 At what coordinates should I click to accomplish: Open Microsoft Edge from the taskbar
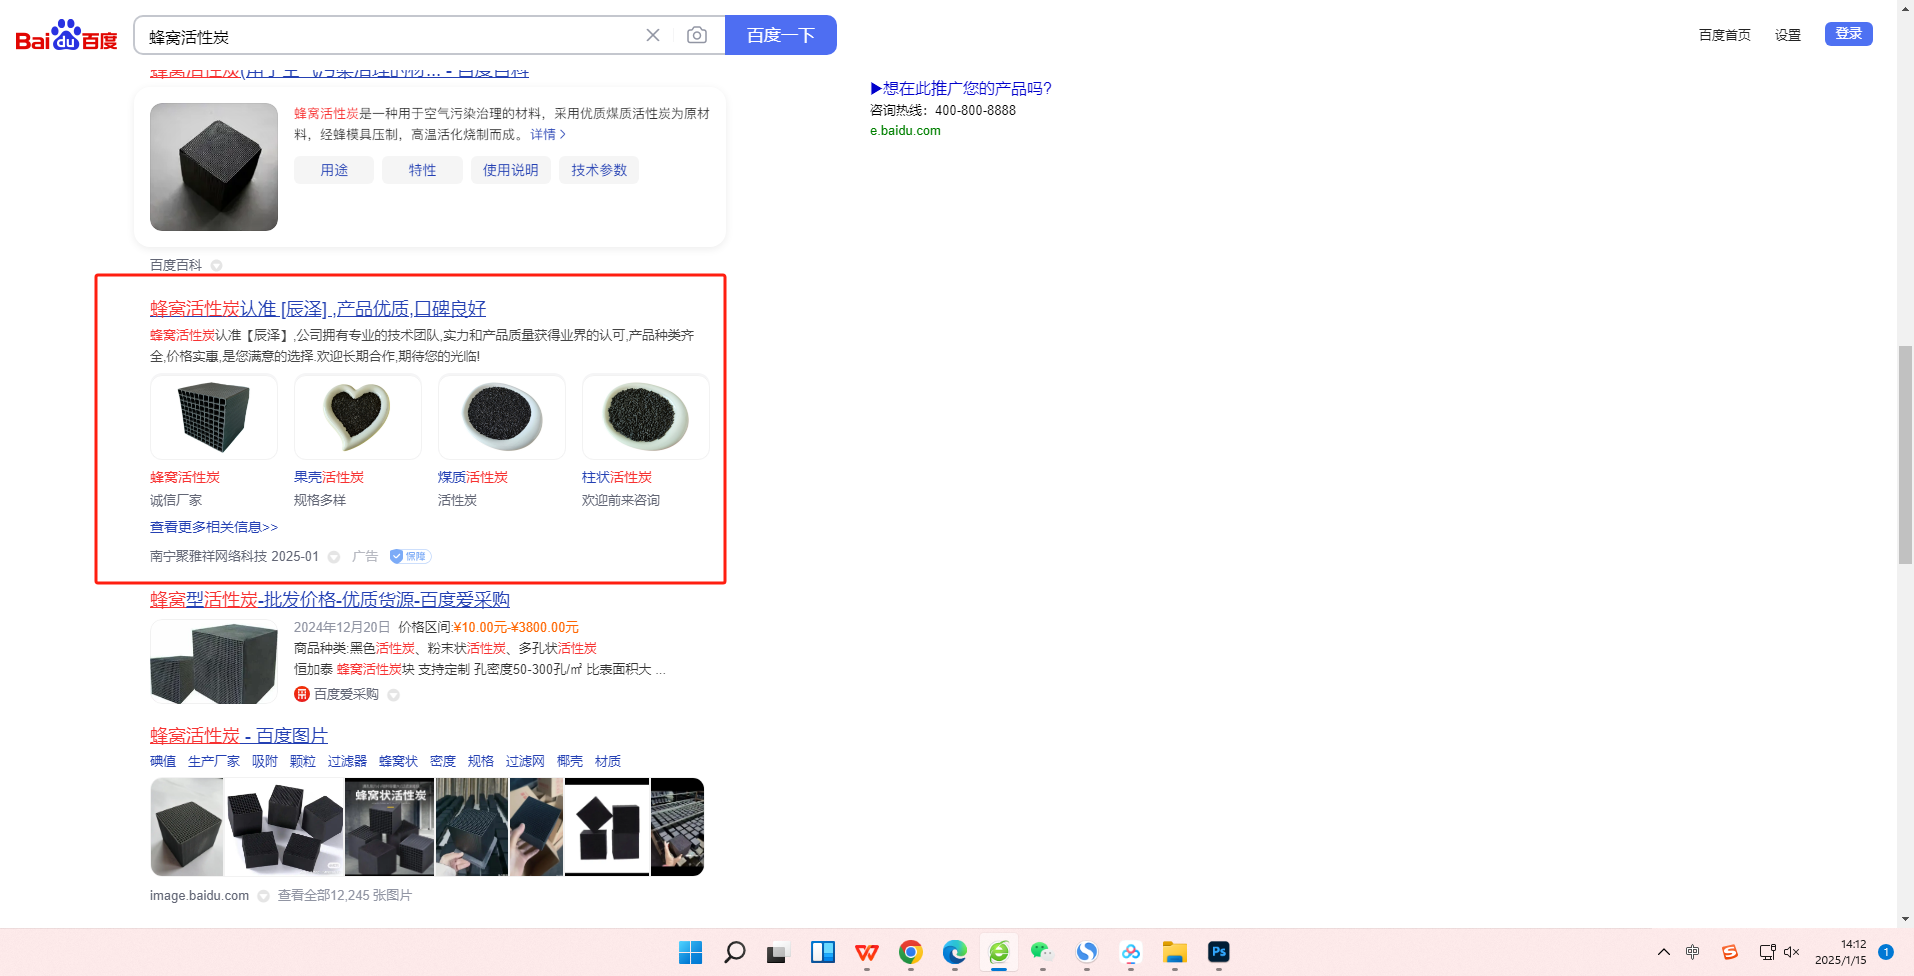click(955, 952)
